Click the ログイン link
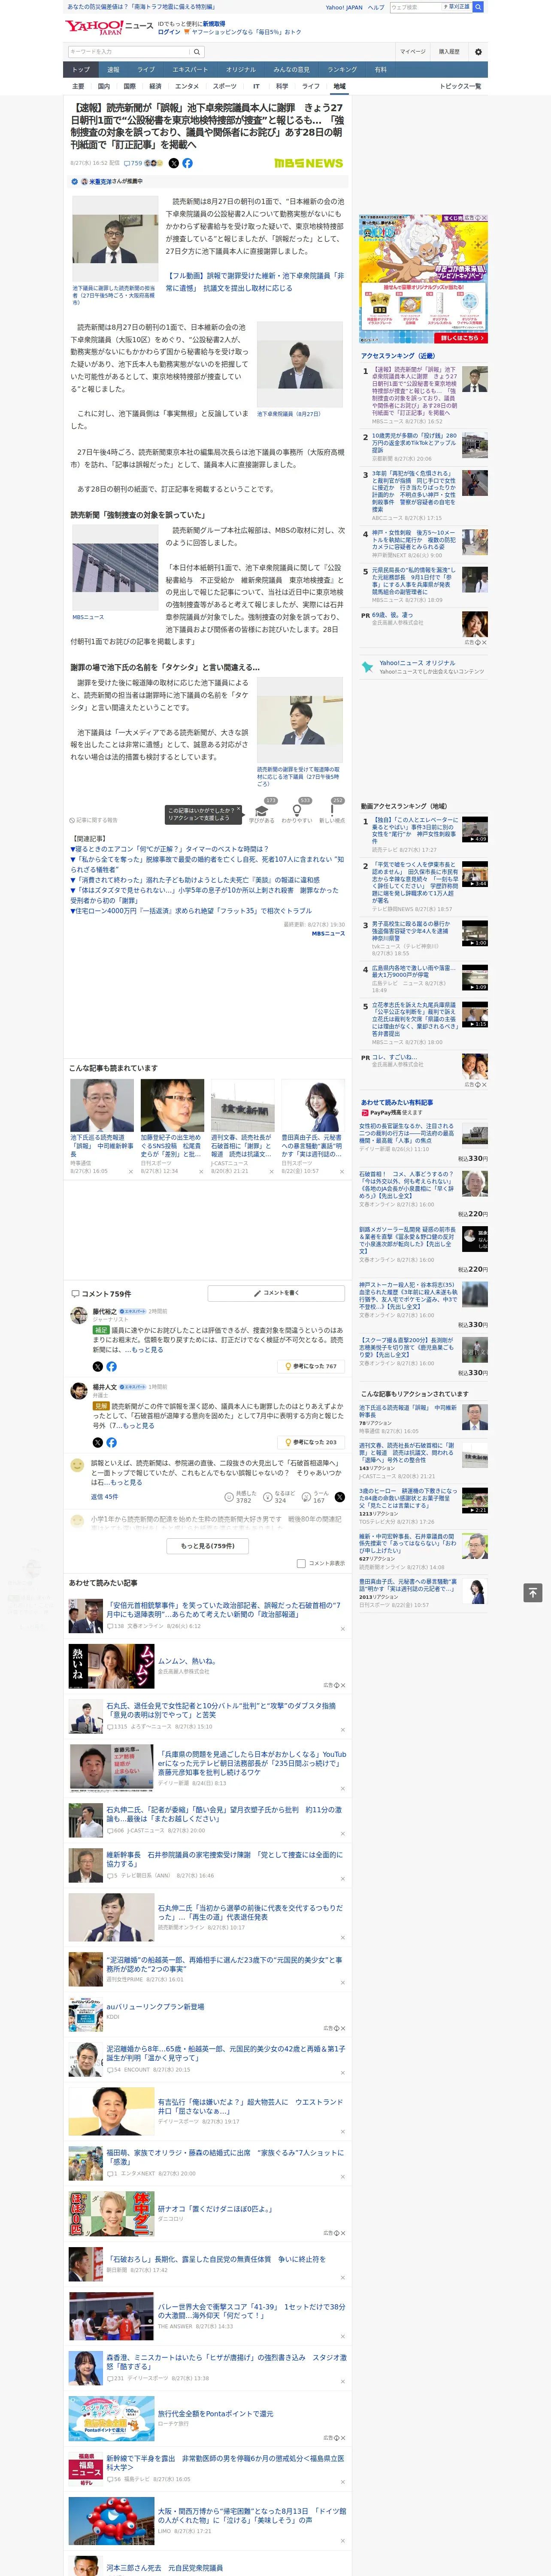The height and width of the screenshot is (2576, 551). point(169,32)
